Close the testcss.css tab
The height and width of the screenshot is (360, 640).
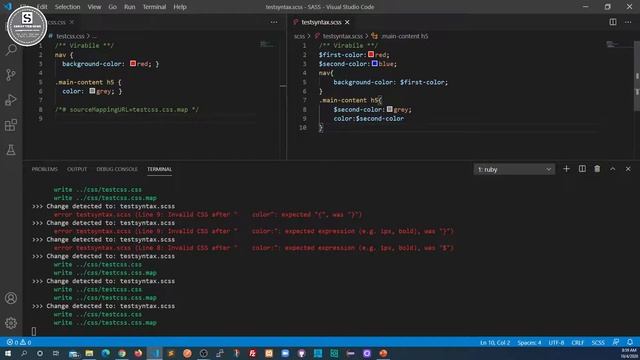tap(71, 22)
